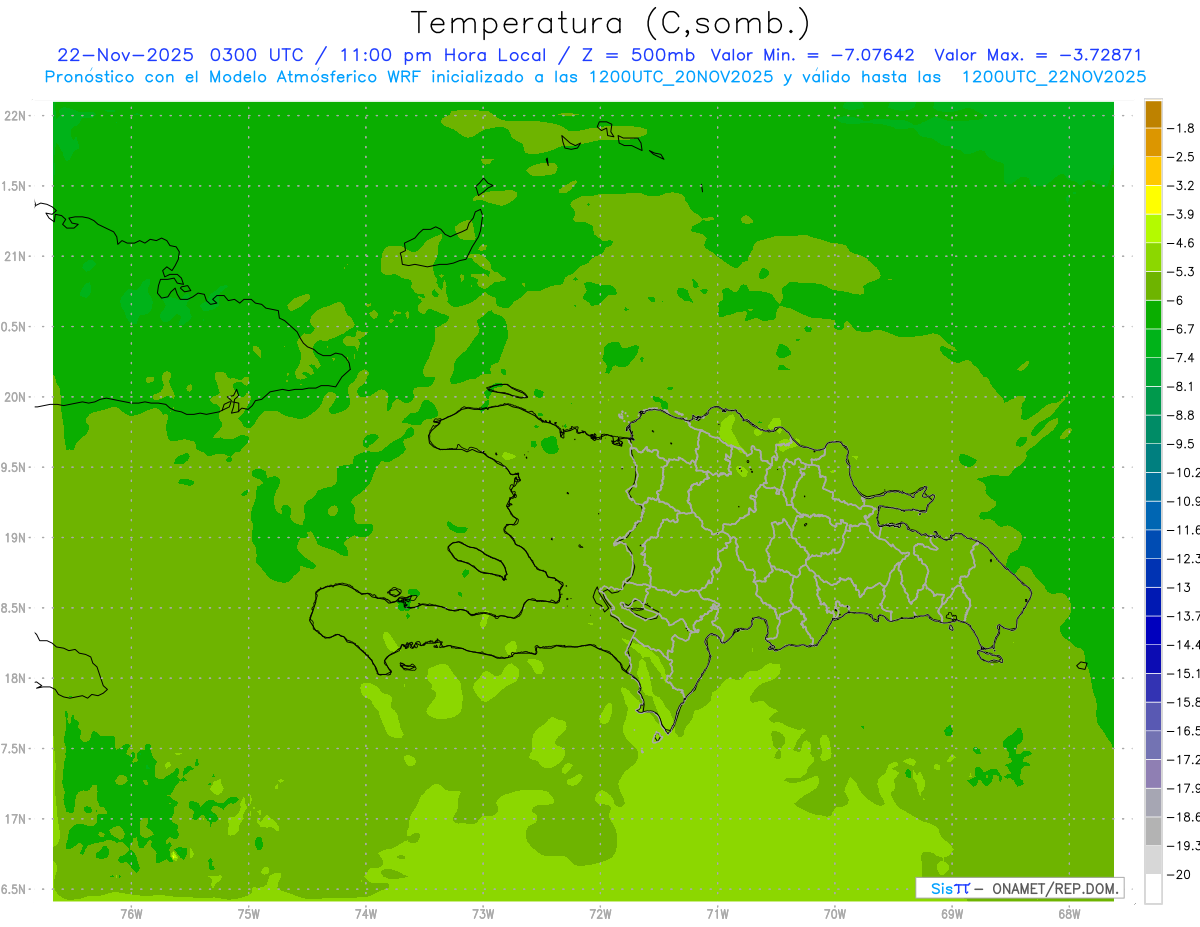Screen dimensions: 1200x927
Task: Click the 20N latitude axis label
Action: tap(17, 397)
